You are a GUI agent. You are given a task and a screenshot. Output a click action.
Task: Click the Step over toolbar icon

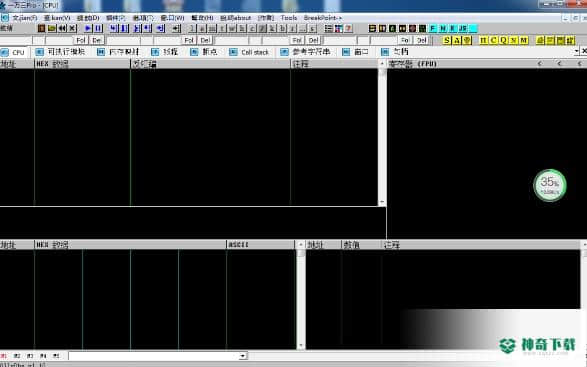124,28
